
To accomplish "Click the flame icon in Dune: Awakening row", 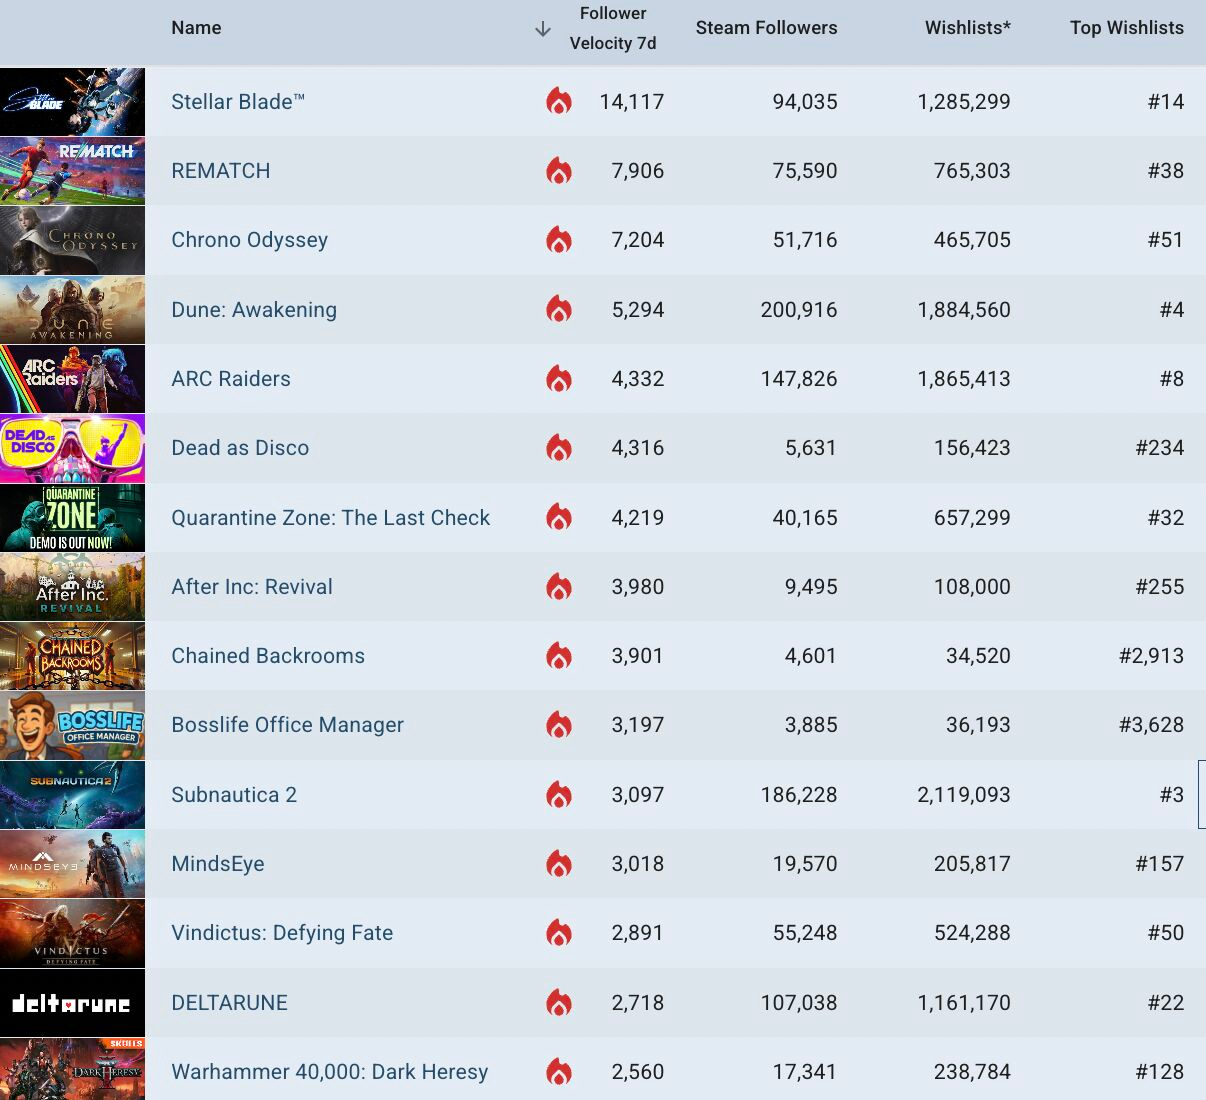I will coord(559,309).
